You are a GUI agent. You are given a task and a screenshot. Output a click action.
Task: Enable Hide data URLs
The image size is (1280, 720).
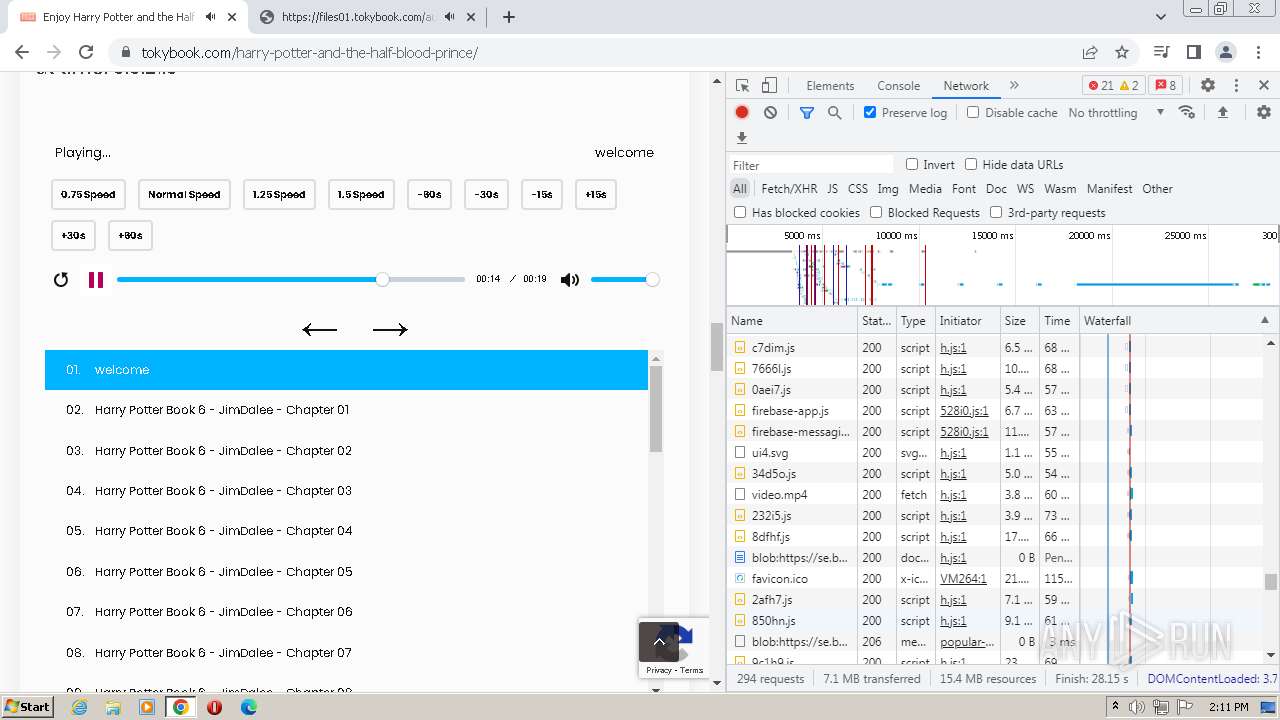[971, 164]
